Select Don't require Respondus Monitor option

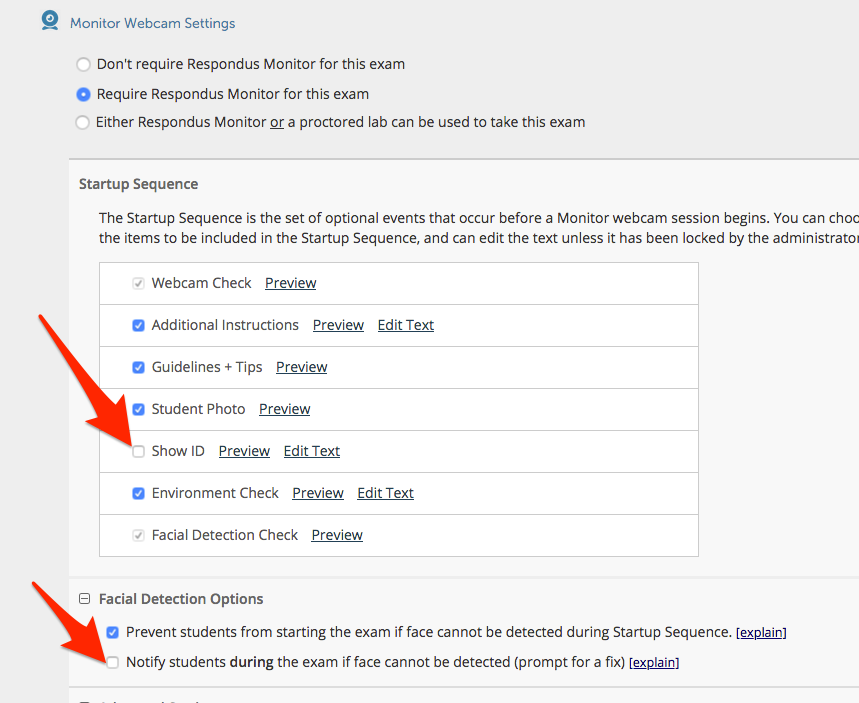[x=83, y=65]
